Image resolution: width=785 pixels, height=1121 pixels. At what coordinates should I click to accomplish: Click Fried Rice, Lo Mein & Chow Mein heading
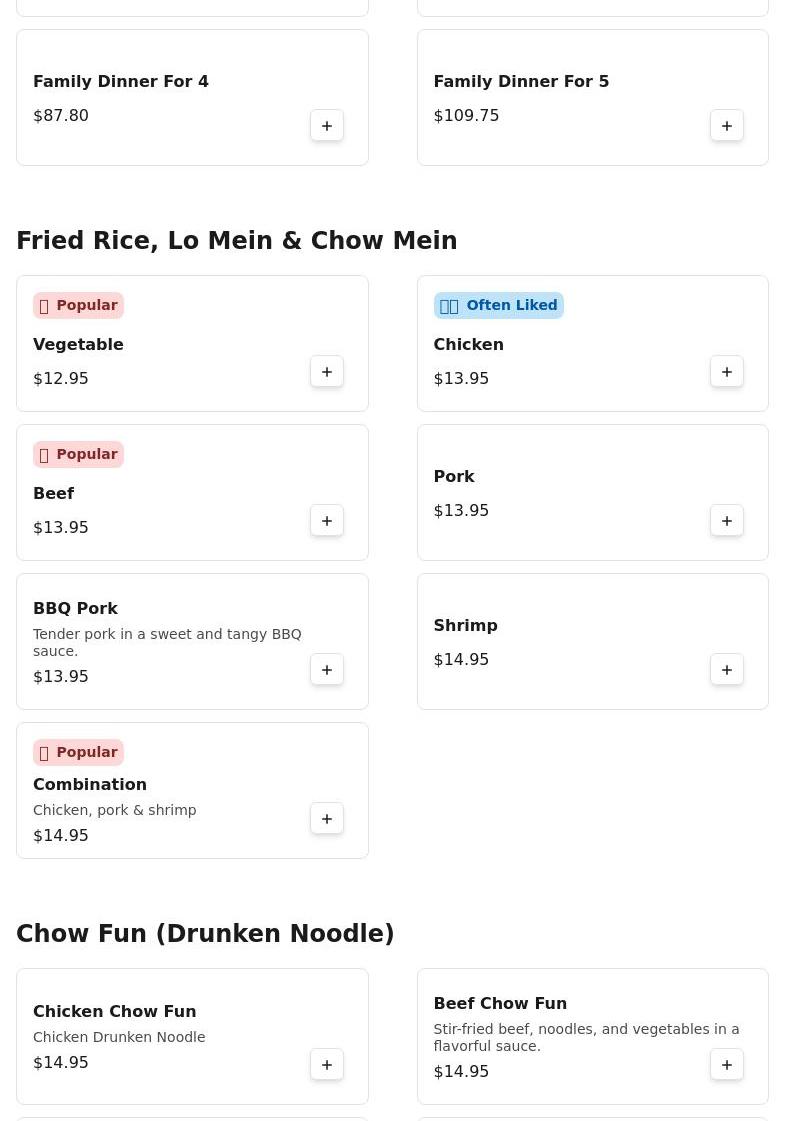(x=237, y=241)
